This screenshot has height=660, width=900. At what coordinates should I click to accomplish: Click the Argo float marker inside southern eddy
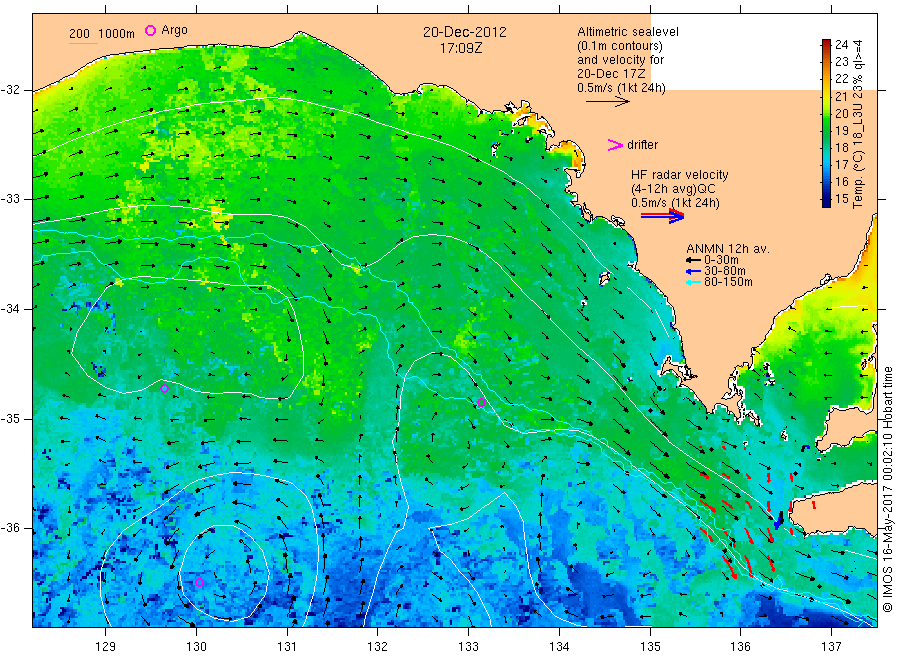[199, 583]
